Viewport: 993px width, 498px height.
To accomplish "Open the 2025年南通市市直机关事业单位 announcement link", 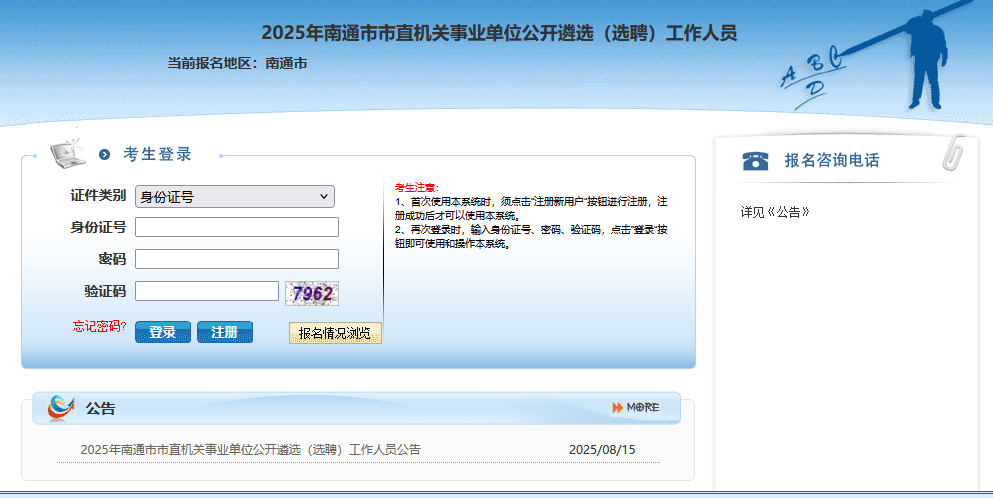I will tap(251, 450).
